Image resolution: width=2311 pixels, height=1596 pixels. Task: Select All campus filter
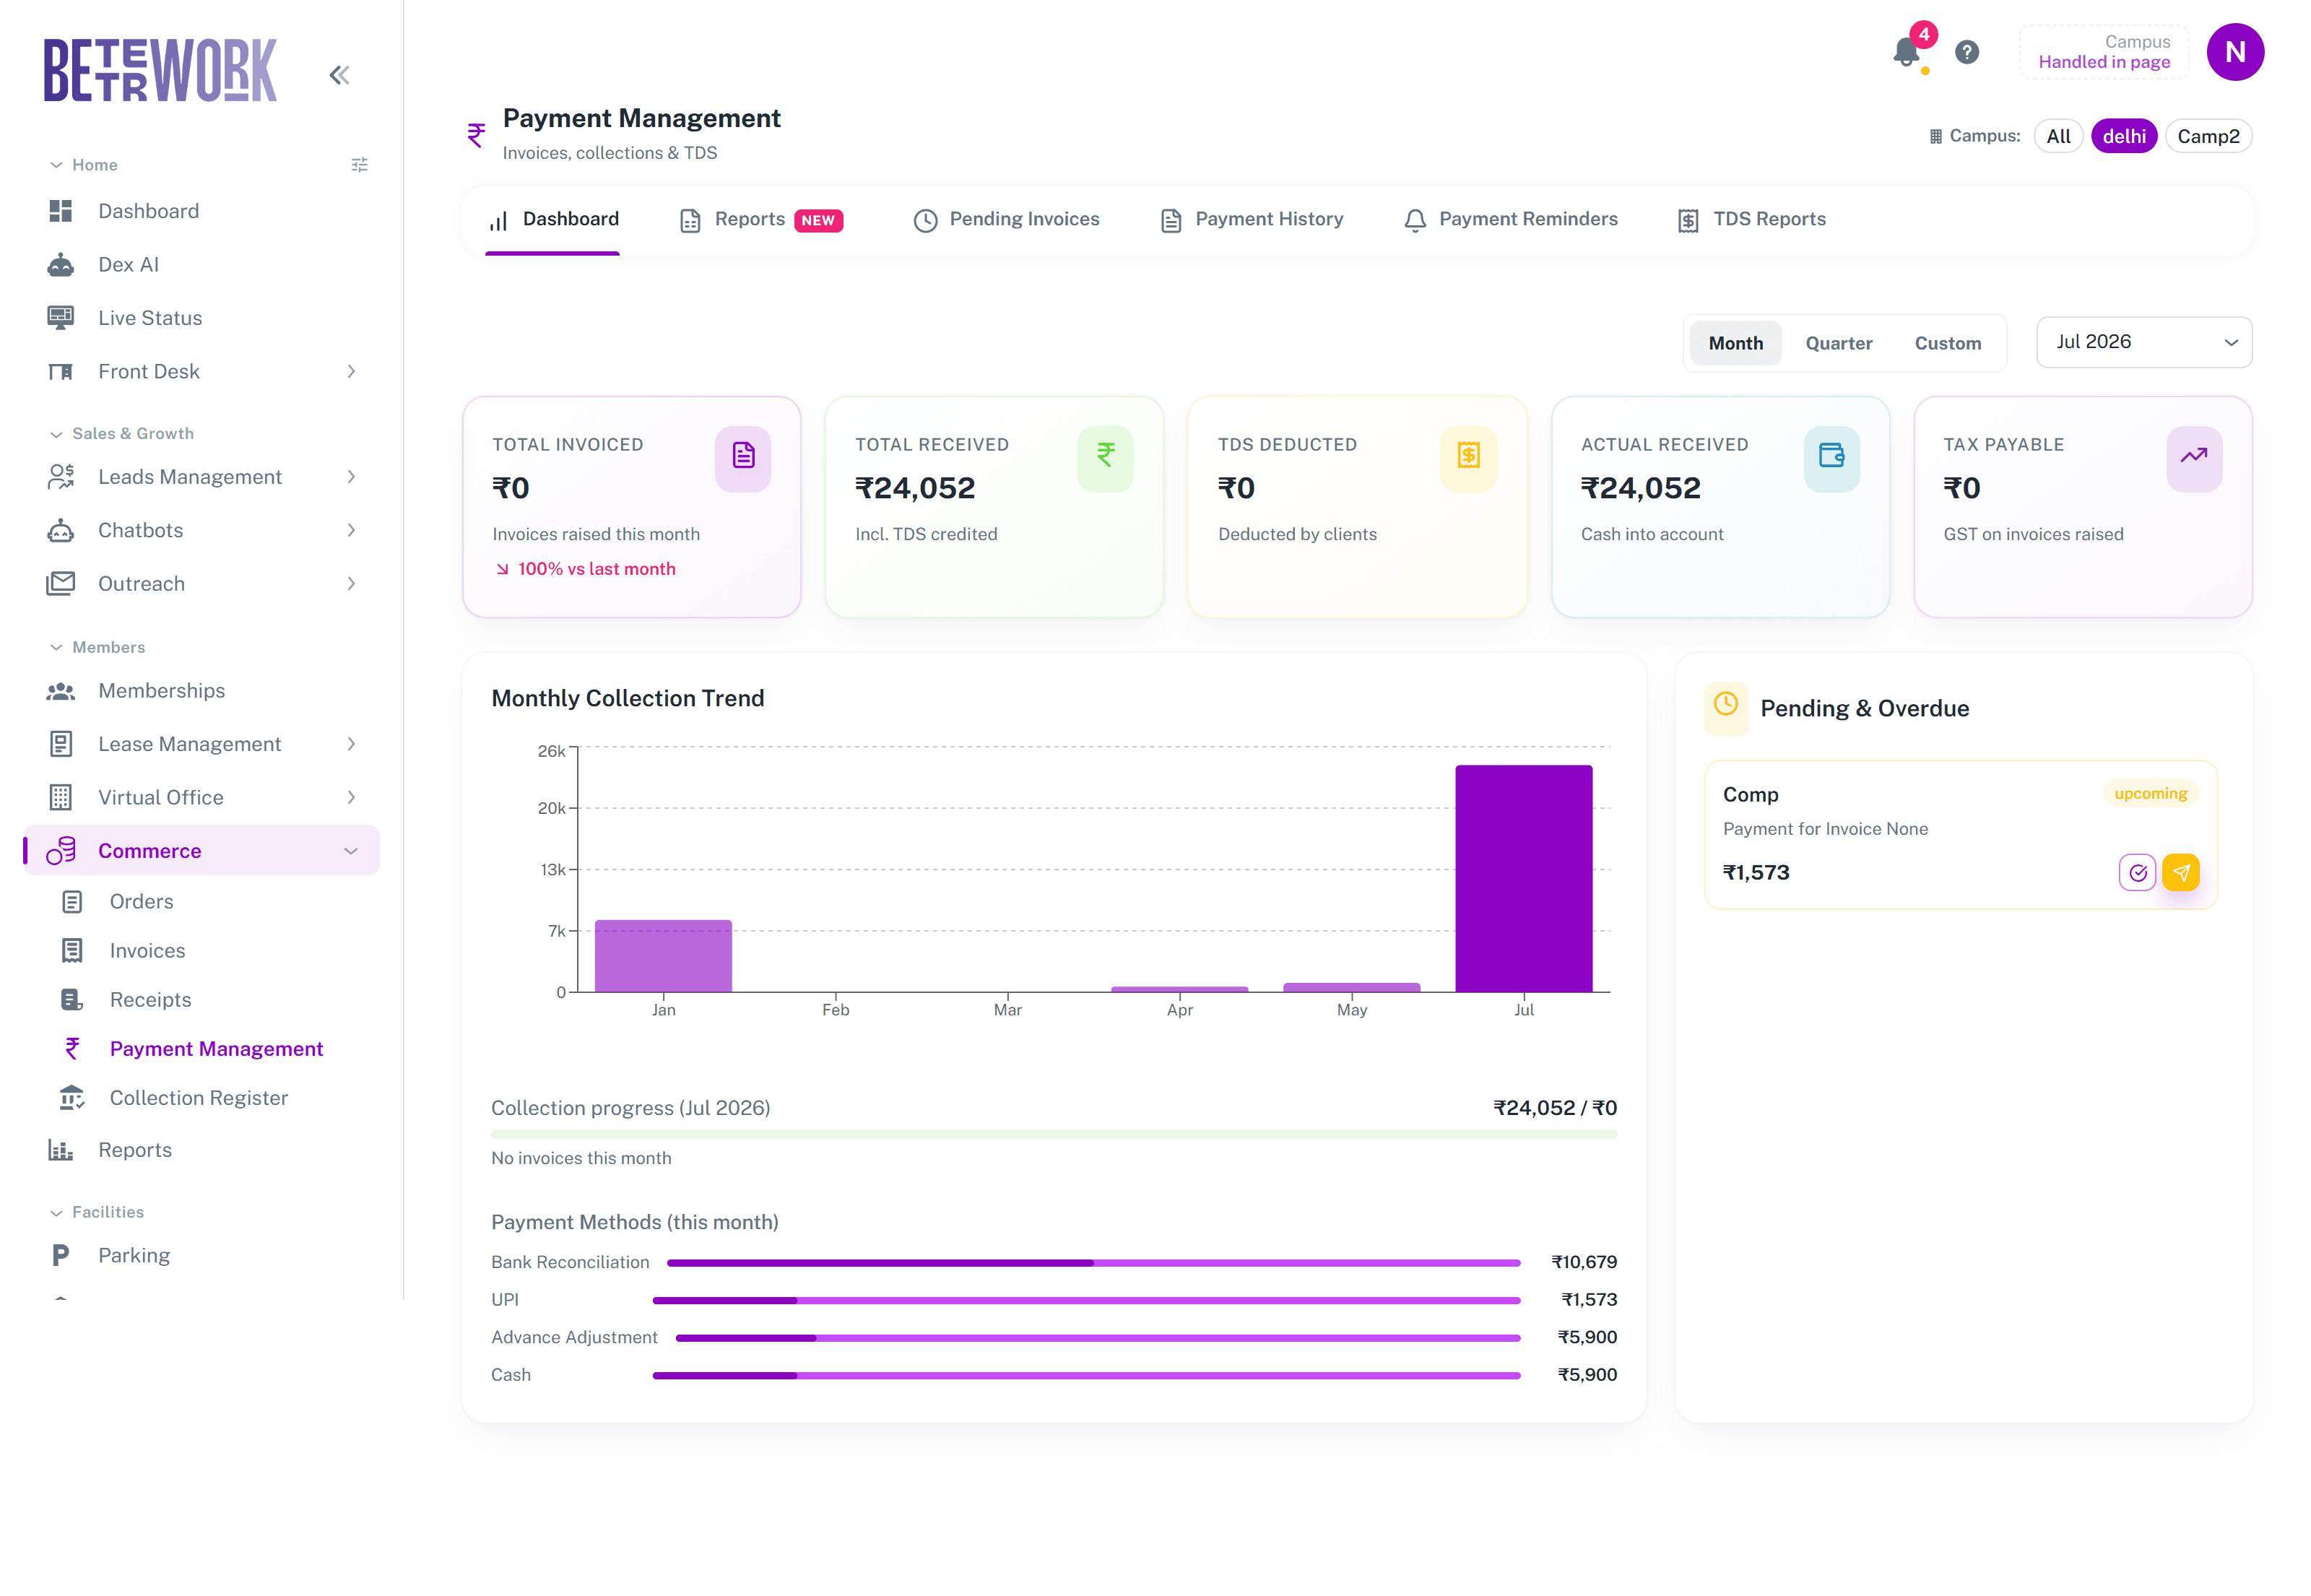[x=2058, y=136]
